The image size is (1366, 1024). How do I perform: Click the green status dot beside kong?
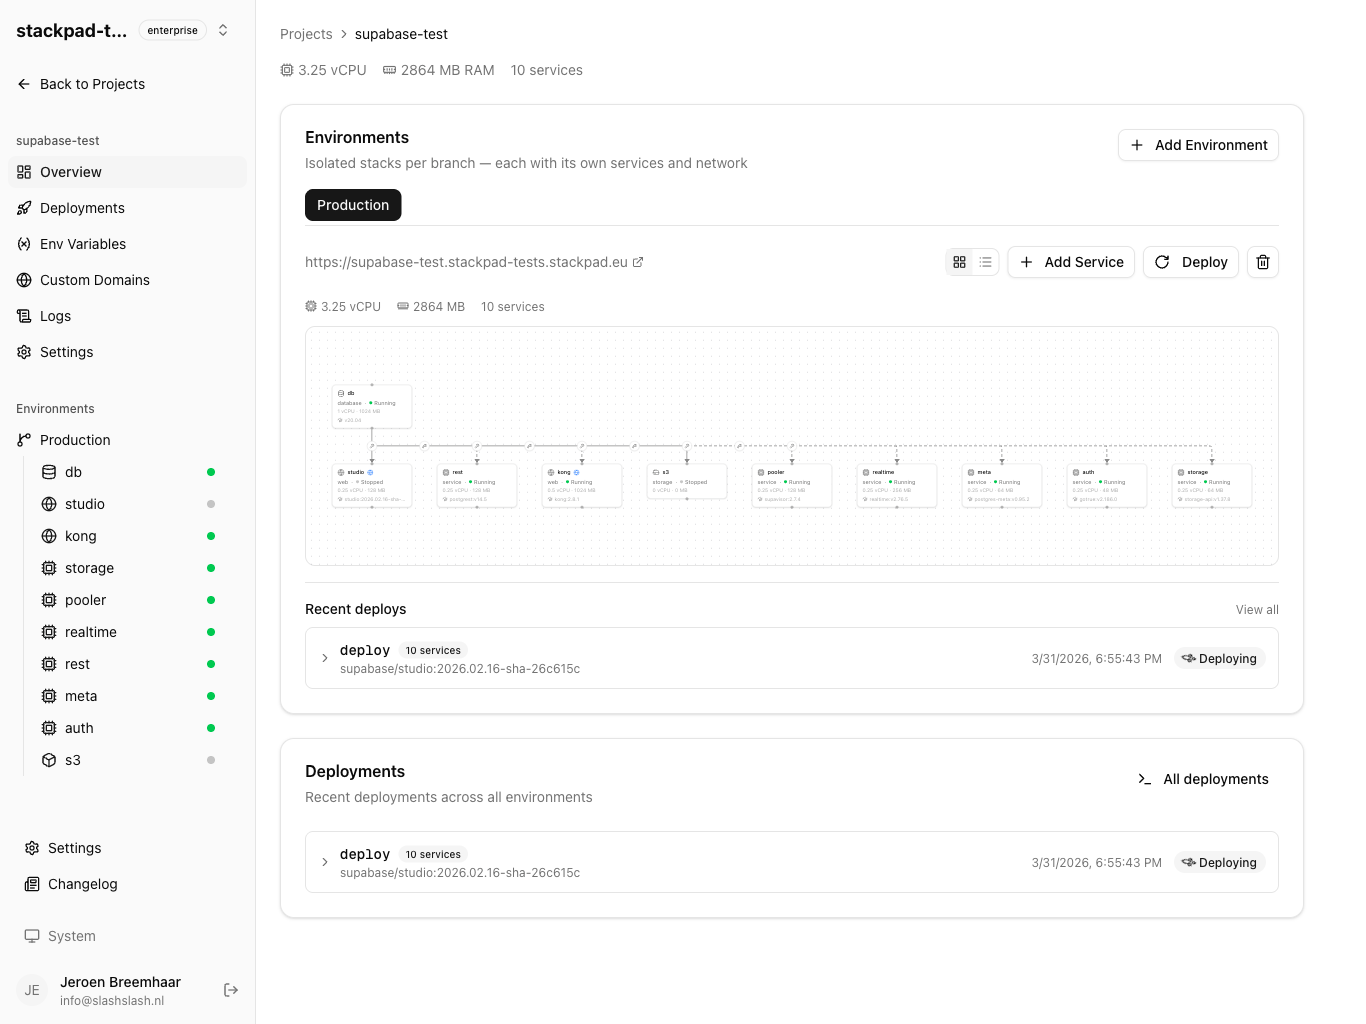click(210, 536)
